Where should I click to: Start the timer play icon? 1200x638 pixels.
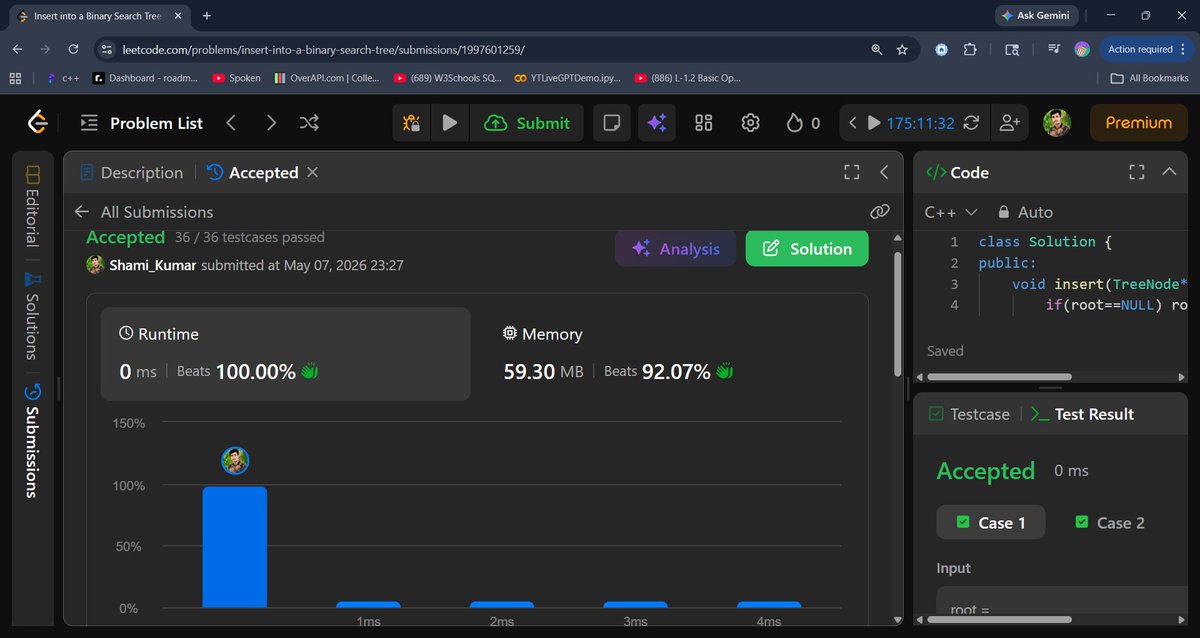pyautogui.click(x=874, y=123)
